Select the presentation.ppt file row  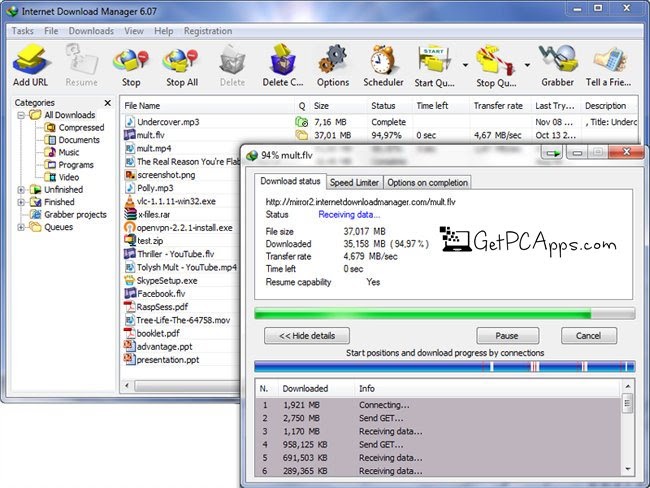click(x=181, y=359)
